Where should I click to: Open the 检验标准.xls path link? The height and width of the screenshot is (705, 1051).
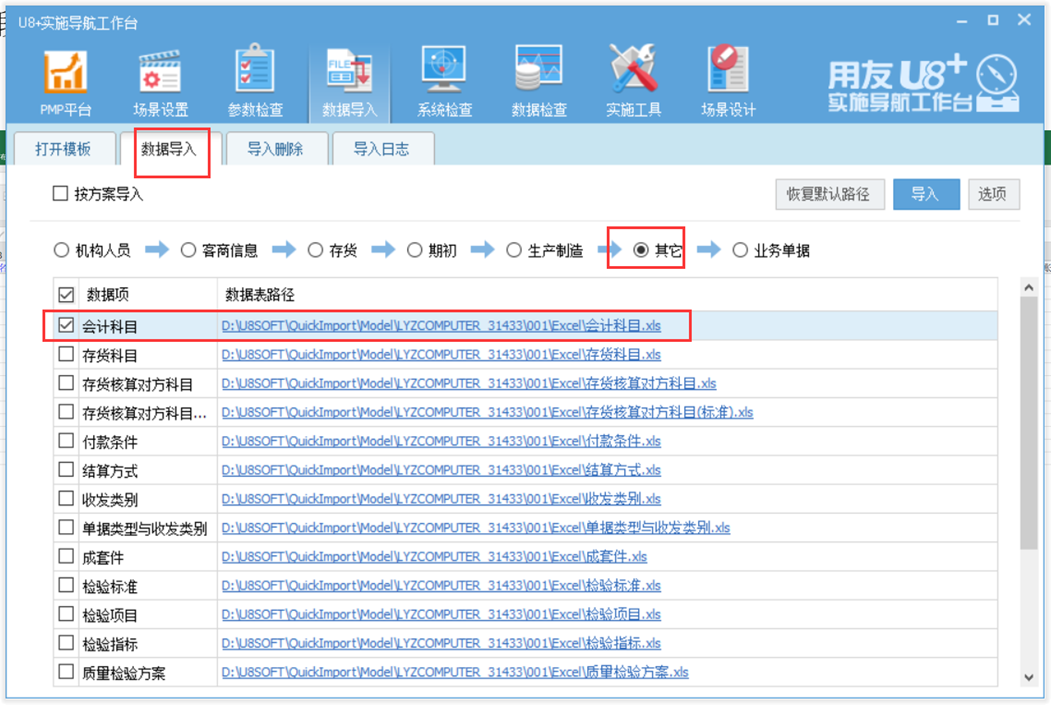pyautogui.click(x=441, y=585)
